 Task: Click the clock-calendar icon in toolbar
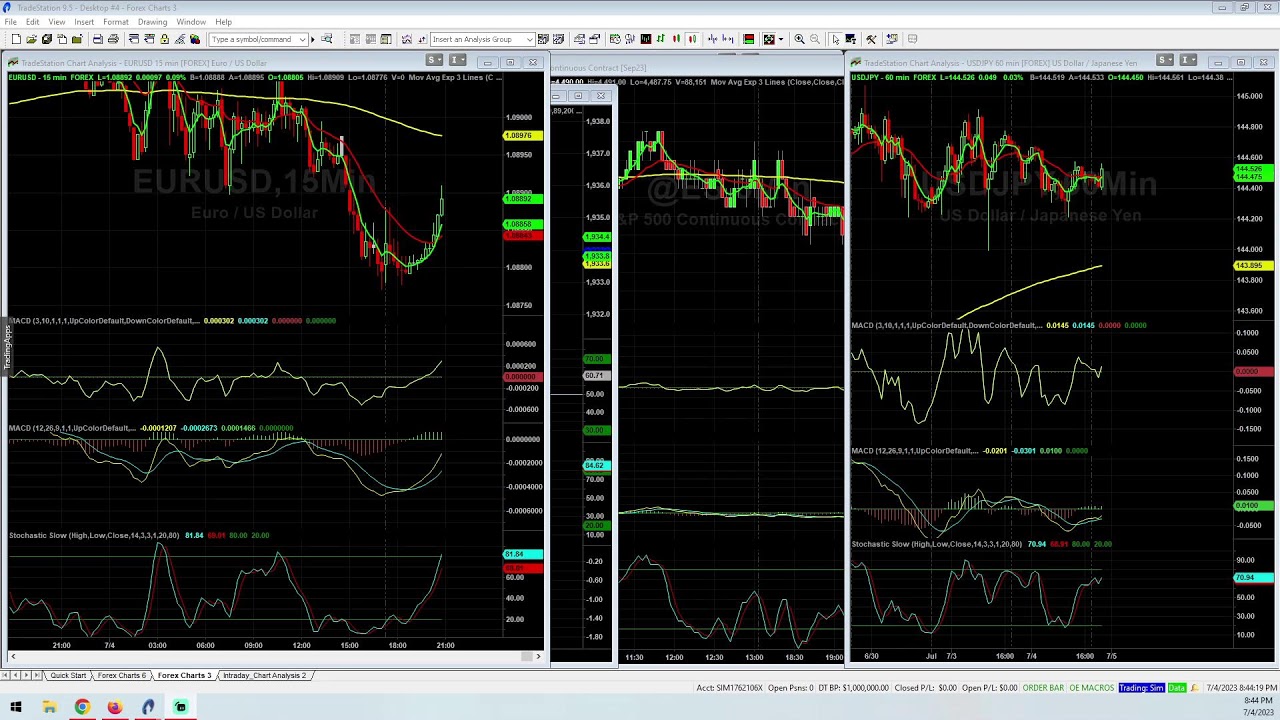(615, 39)
